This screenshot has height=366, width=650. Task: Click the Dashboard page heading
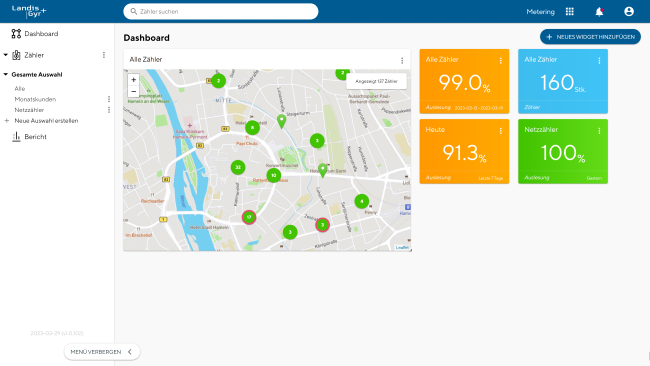146,38
